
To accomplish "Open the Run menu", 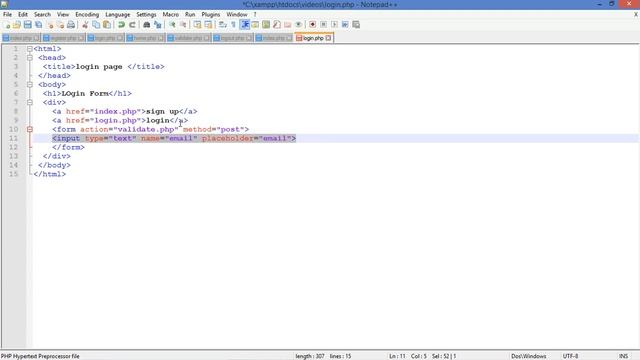I will click(x=190, y=14).
